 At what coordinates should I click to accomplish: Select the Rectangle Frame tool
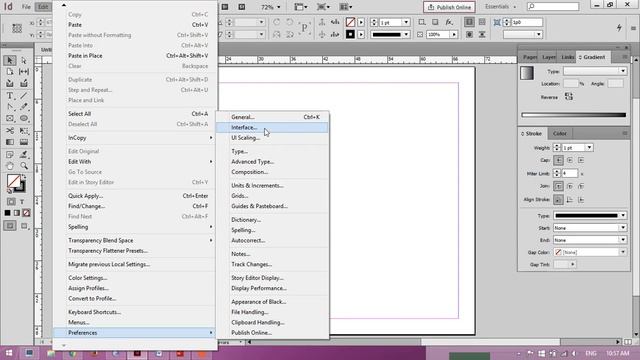coord(10,118)
